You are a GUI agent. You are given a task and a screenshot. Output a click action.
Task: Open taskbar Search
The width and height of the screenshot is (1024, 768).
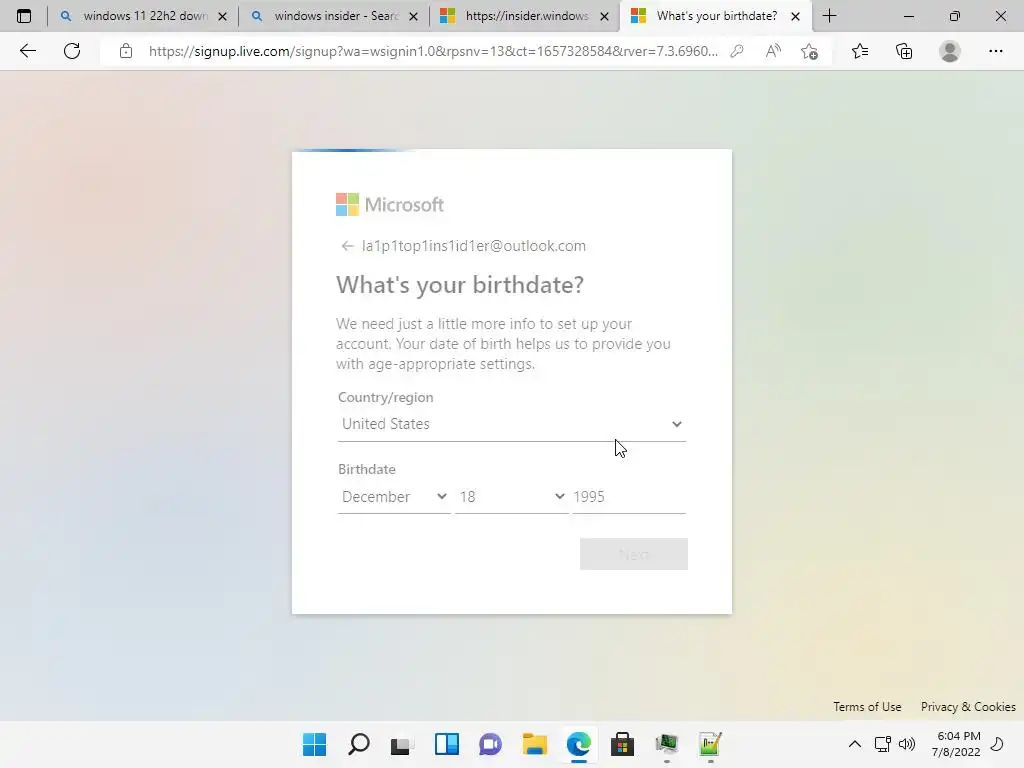(359, 744)
